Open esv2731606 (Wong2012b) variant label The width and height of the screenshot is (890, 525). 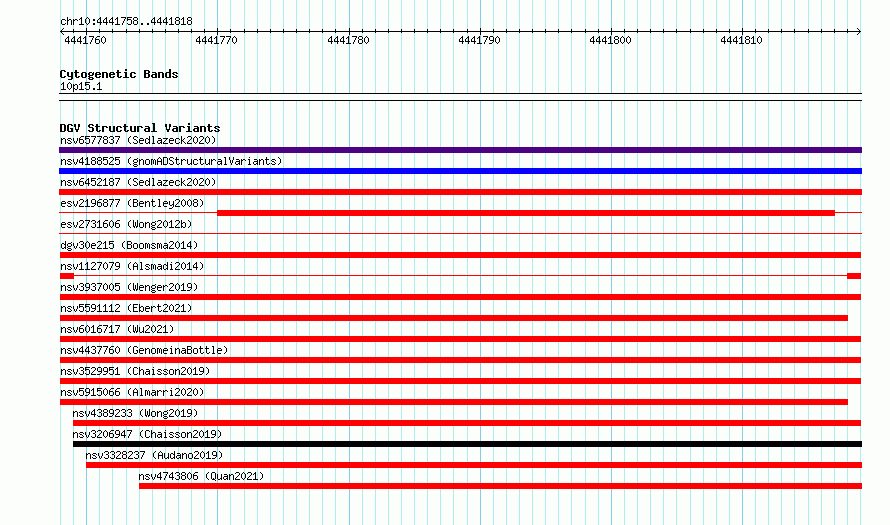tap(126, 224)
